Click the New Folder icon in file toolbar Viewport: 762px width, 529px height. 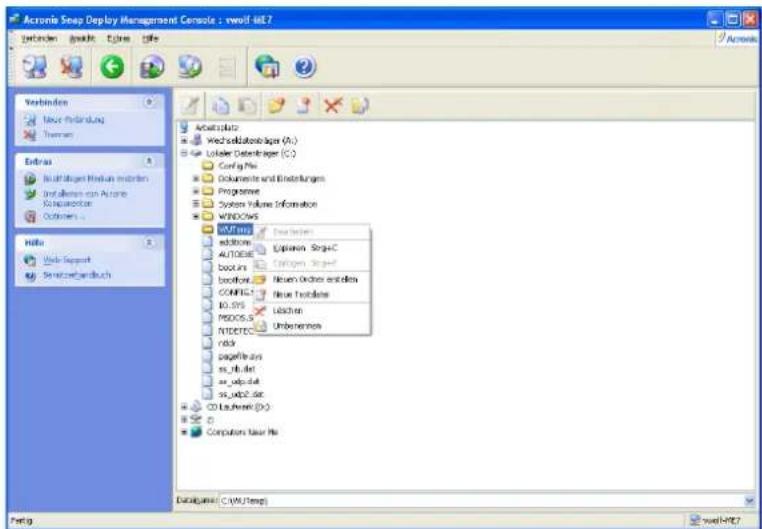tap(277, 105)
